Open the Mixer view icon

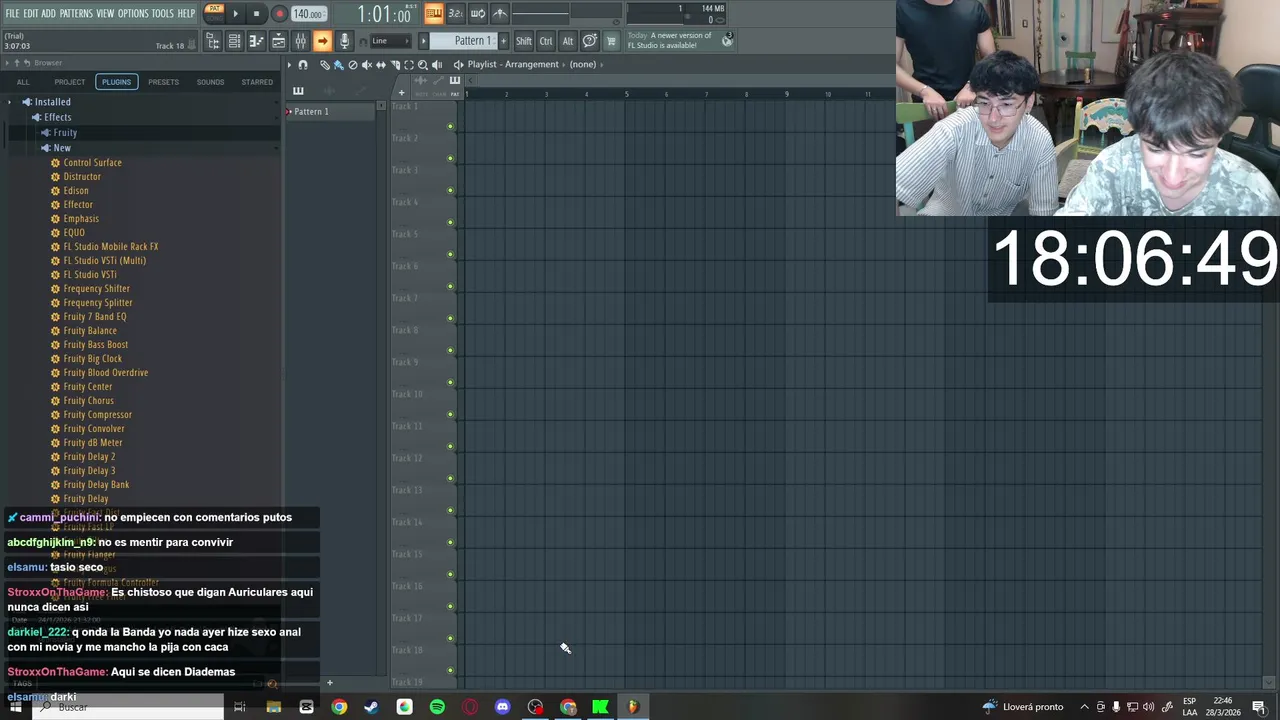(300, 41)
